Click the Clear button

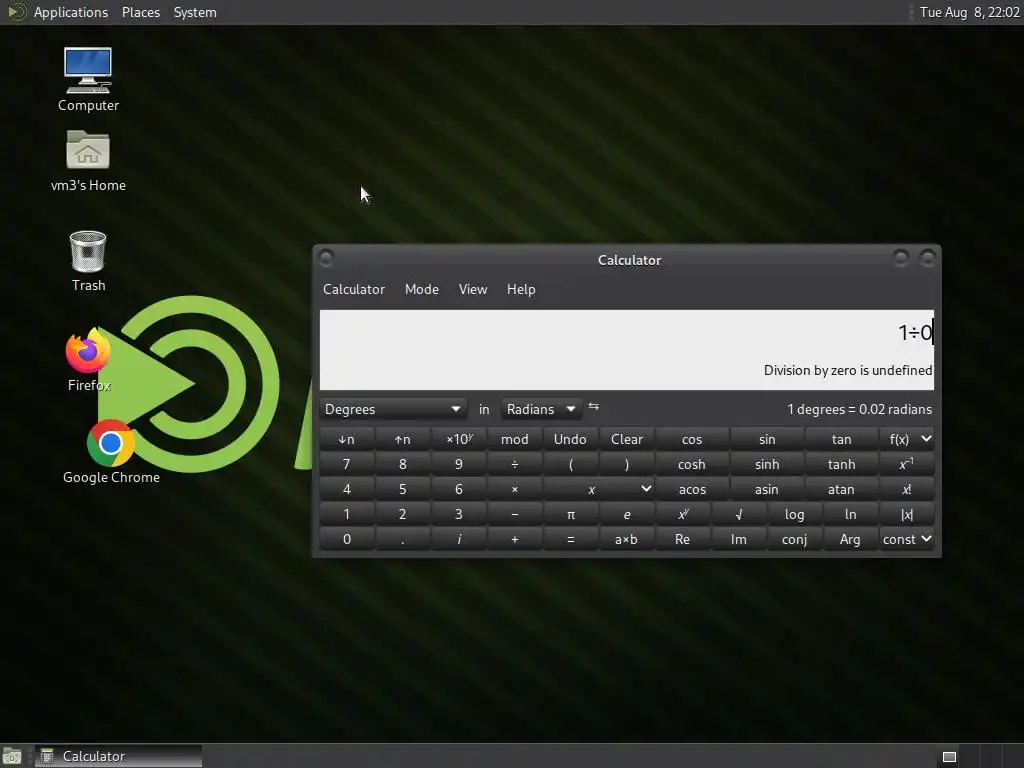tap(627, 440)
